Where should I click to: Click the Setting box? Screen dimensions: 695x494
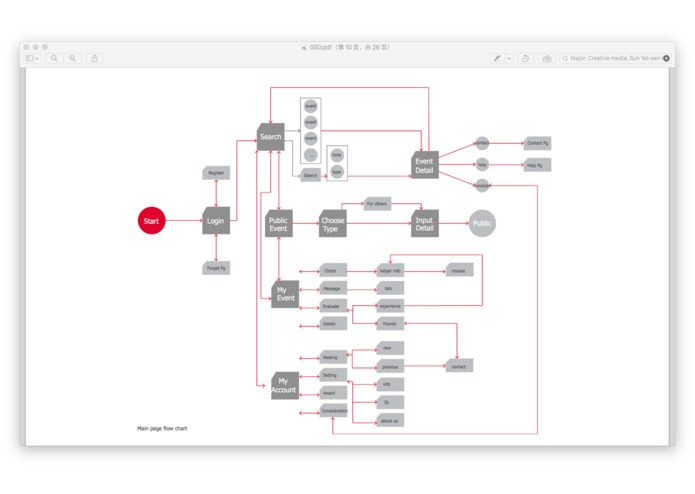(x=333, y=375)
